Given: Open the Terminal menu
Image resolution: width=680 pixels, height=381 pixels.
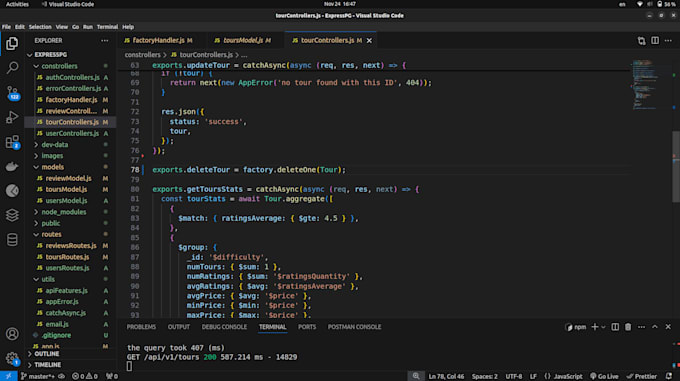Looking at the screenshot, I should [x=107, y=27].
